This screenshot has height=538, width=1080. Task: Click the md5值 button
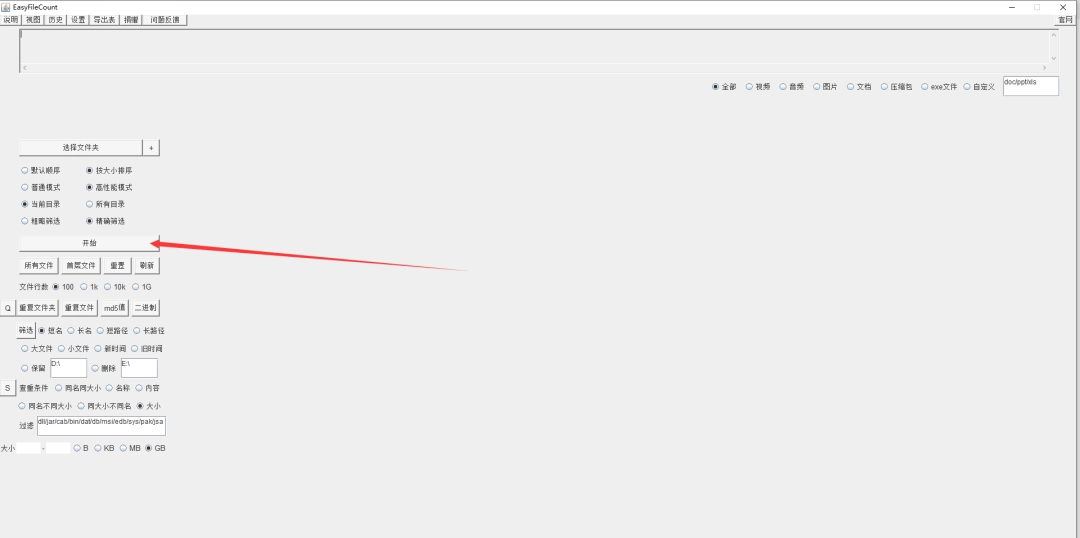[x=114, y=308]
